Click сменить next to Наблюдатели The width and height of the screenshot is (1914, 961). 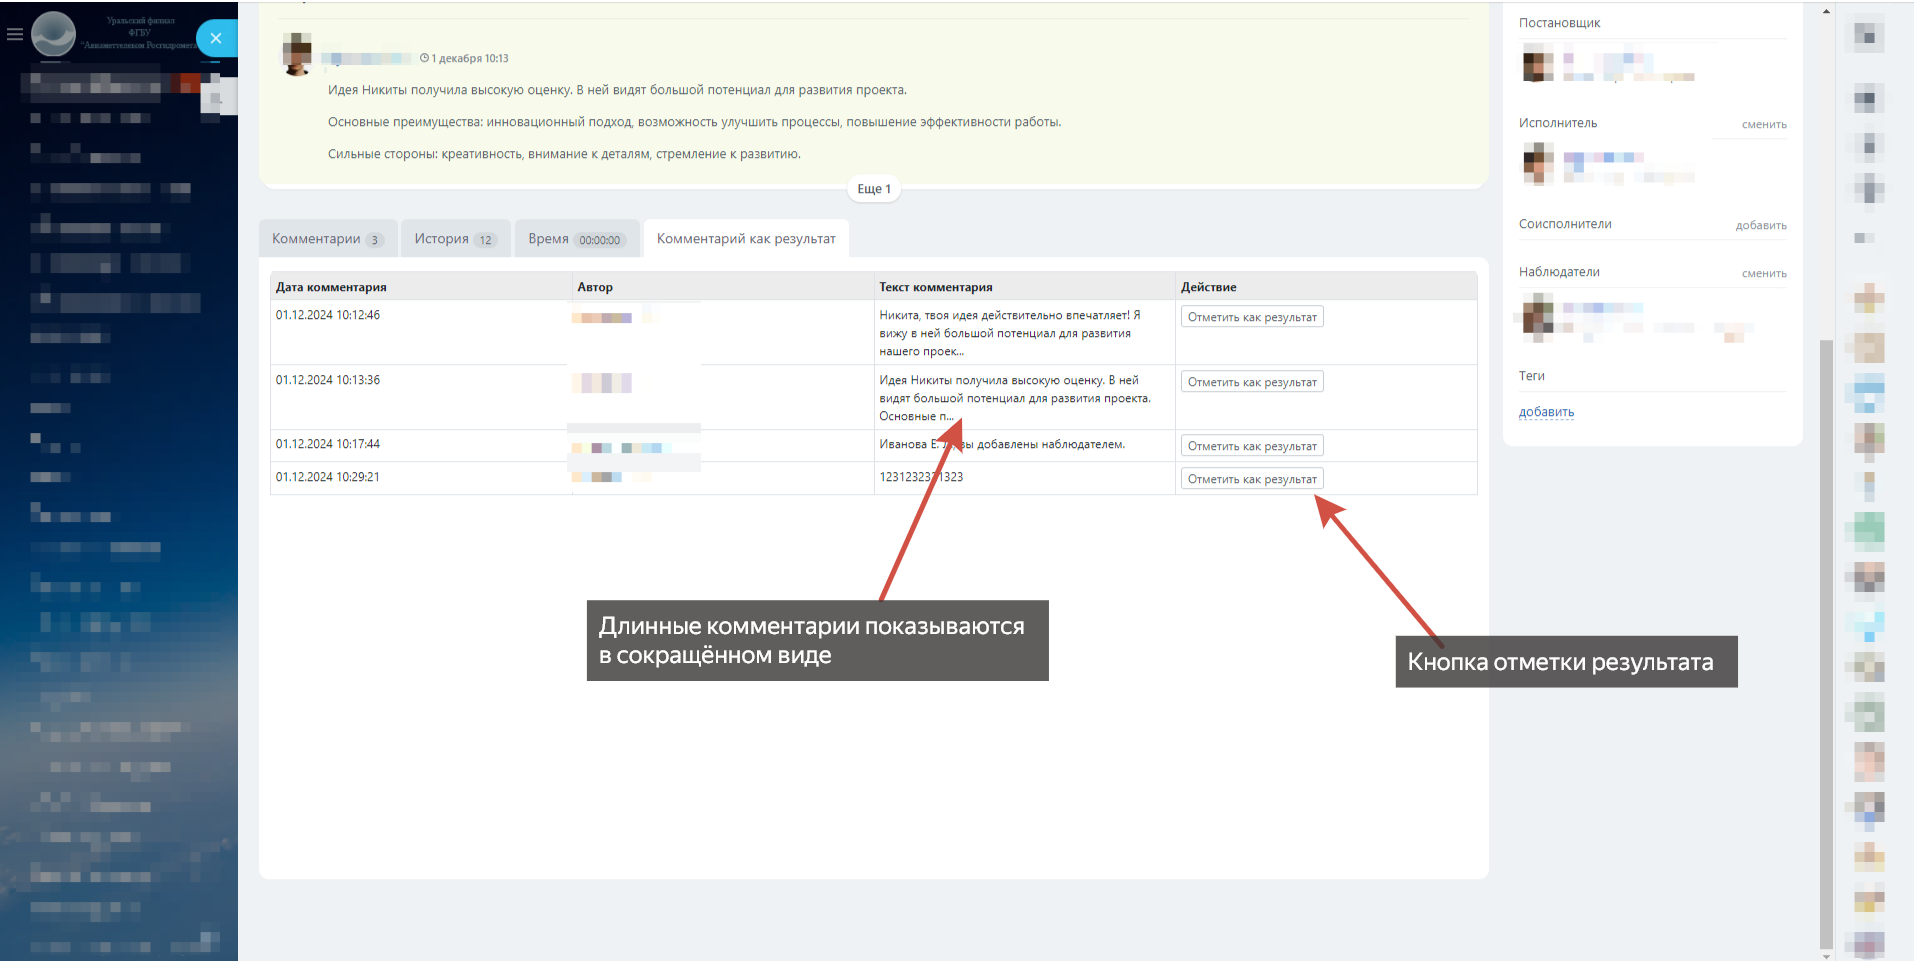click(1763, 274)
